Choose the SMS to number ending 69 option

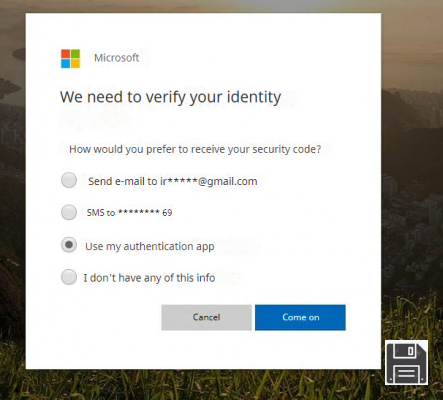(x=69, y=212)
